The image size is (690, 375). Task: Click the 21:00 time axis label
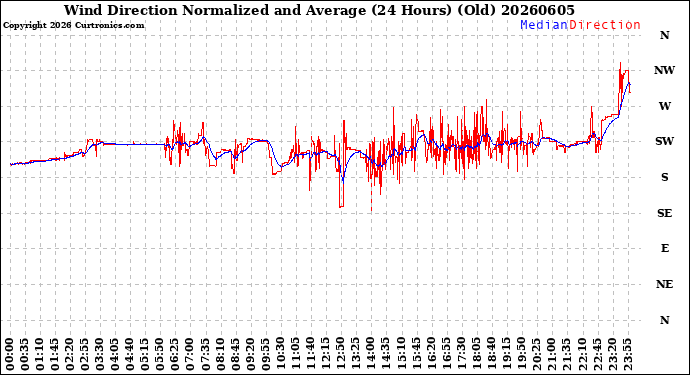[x=551, y=354]
